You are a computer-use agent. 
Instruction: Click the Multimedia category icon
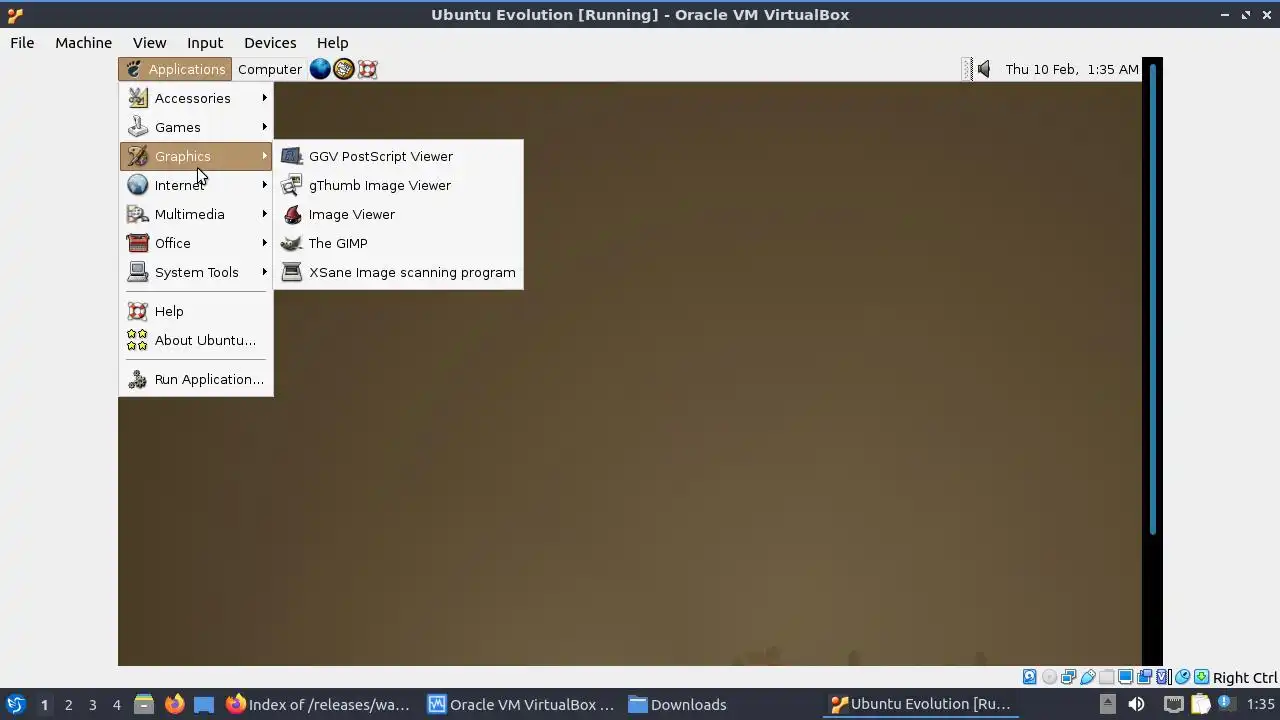(x=137, y=214)
